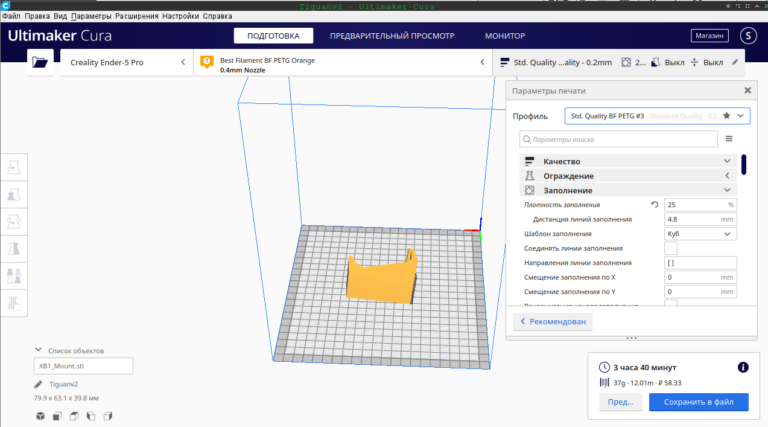Open the Файл menu
The width and height of the screenshot is (768, 427).
[x=11, y=16]
